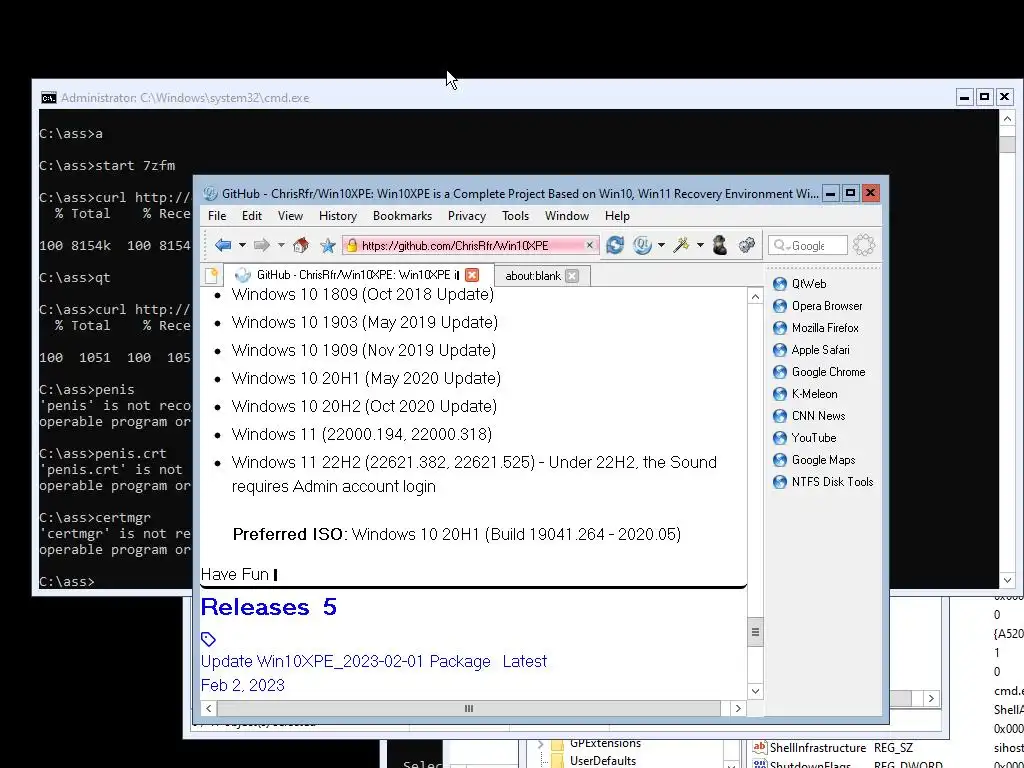Click the magic wand toolbar icon

[681, 246]
